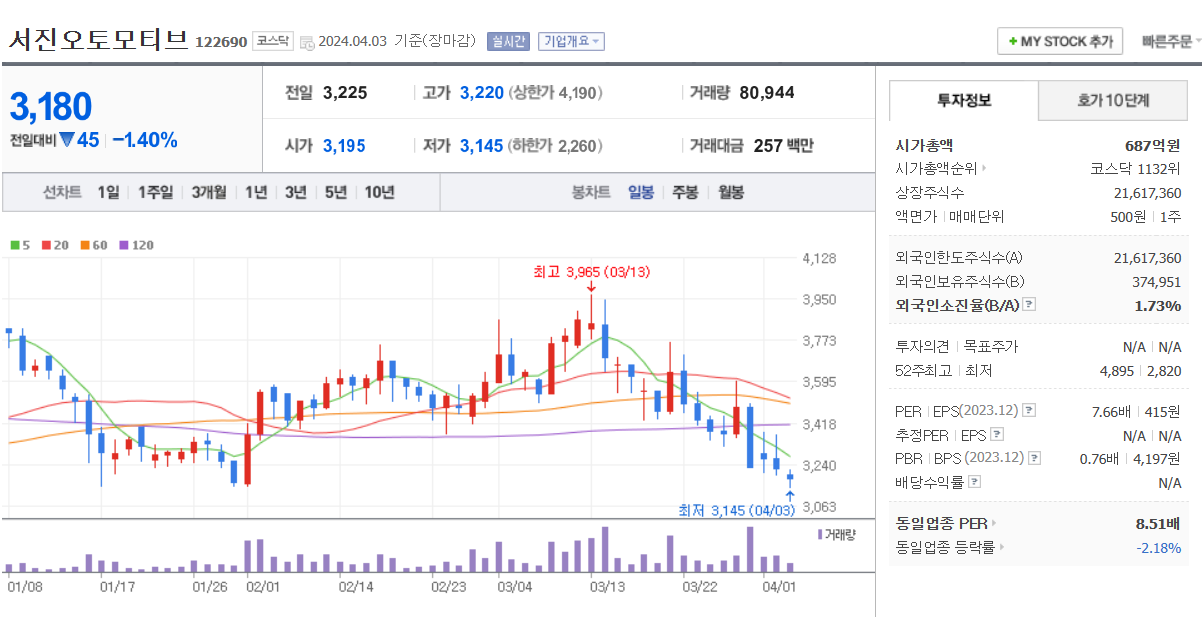Click the calendar icon before the date 2024.04.03
1202x617 pixels.
tap(307, 42)
